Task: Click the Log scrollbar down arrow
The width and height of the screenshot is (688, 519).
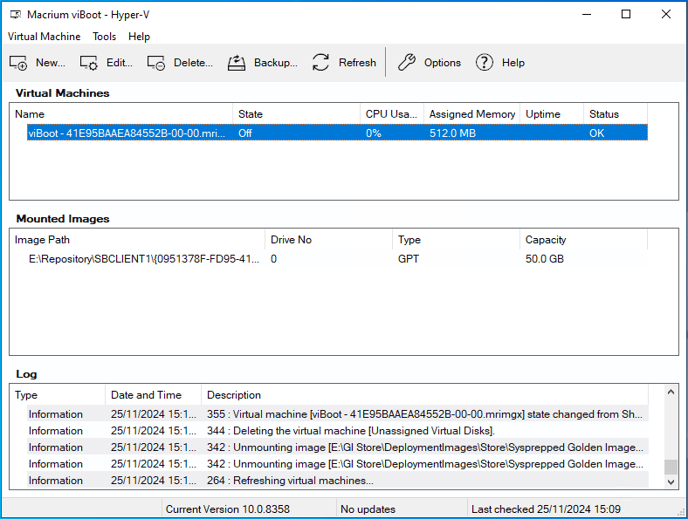Action: (671, 482)
